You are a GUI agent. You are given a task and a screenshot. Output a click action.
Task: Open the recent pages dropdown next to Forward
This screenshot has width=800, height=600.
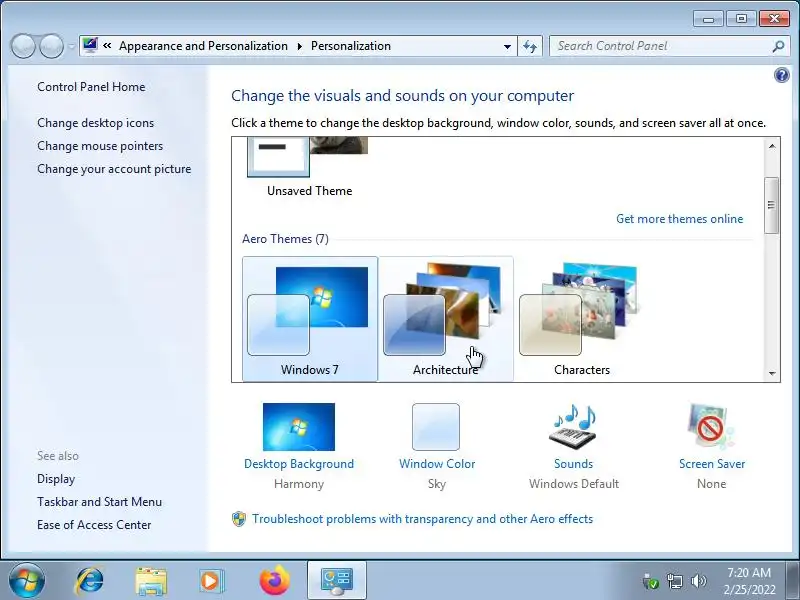(71, 46)
